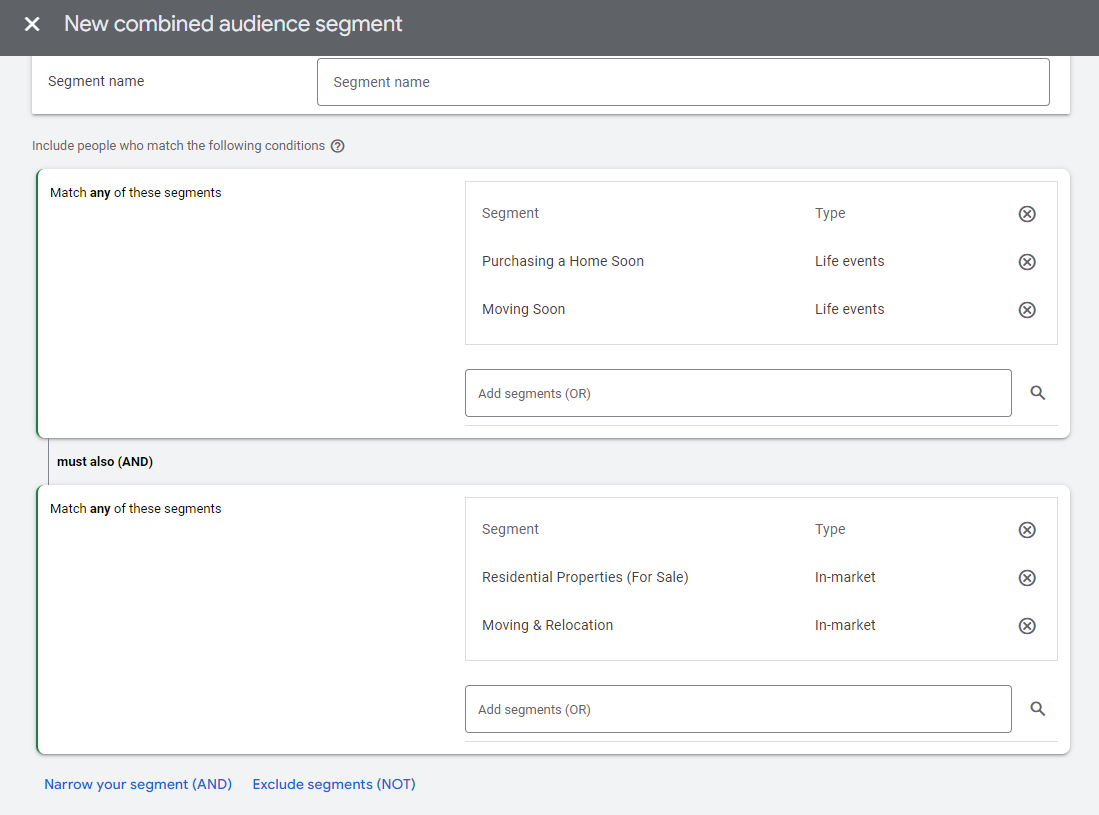Click In-market type for Residential Properties

tap(845, 577)
